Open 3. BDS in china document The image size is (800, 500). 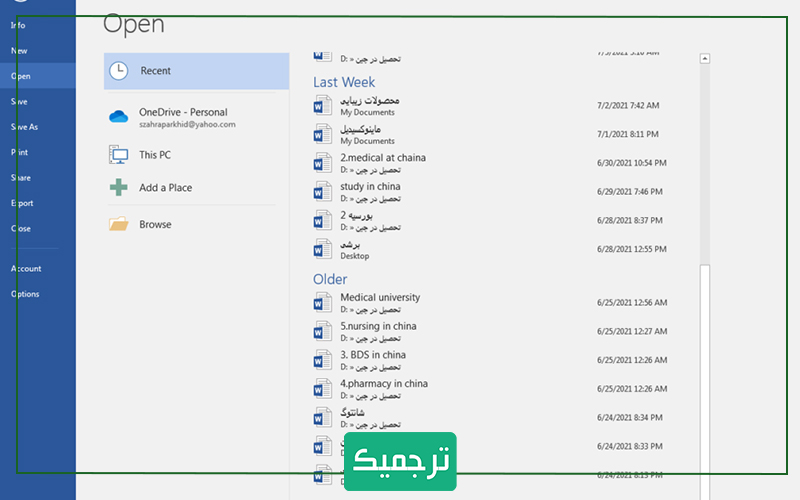tap(373, 355)
